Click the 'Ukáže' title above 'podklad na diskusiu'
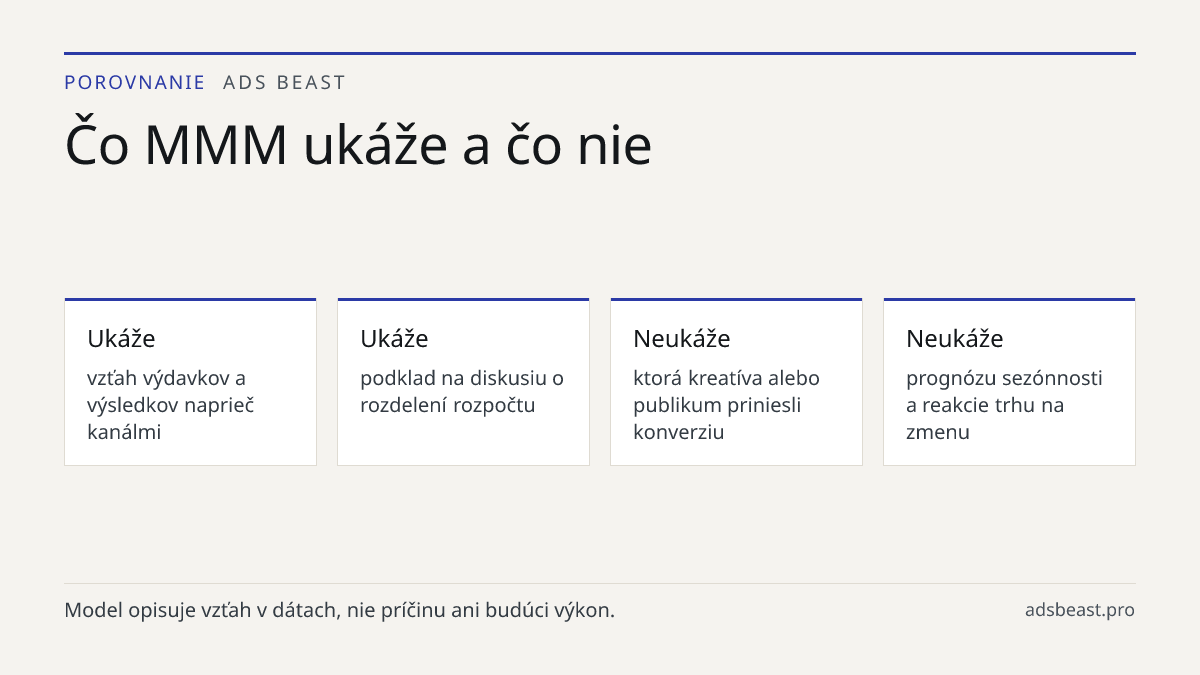Viewport: 1200px width, 675px height. coord(394,339)
